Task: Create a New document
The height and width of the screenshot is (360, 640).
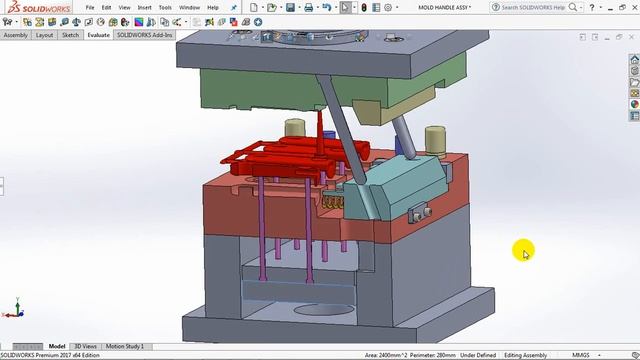Action: pos(254,7)
